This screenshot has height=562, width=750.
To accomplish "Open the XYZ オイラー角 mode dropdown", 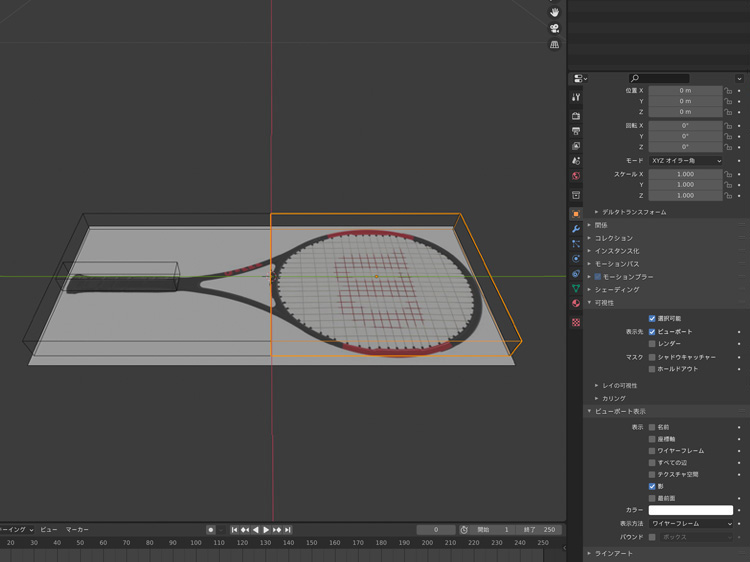I will tap(686, 160).
